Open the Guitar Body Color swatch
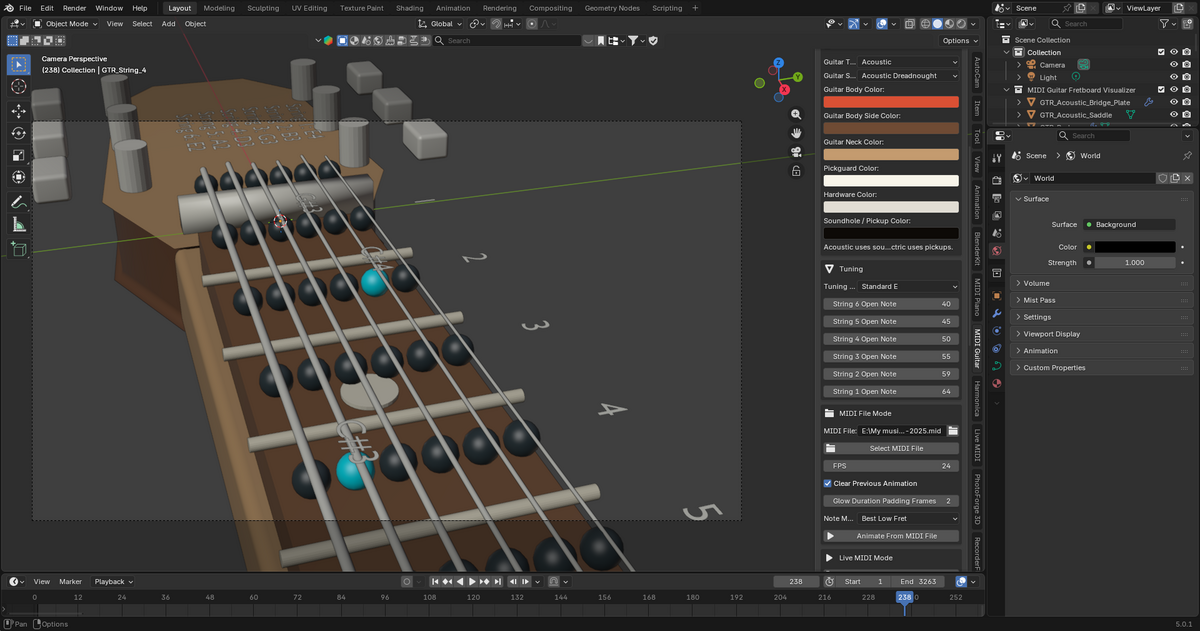This screenshot has height=631, width=1200. pos(891,102)
